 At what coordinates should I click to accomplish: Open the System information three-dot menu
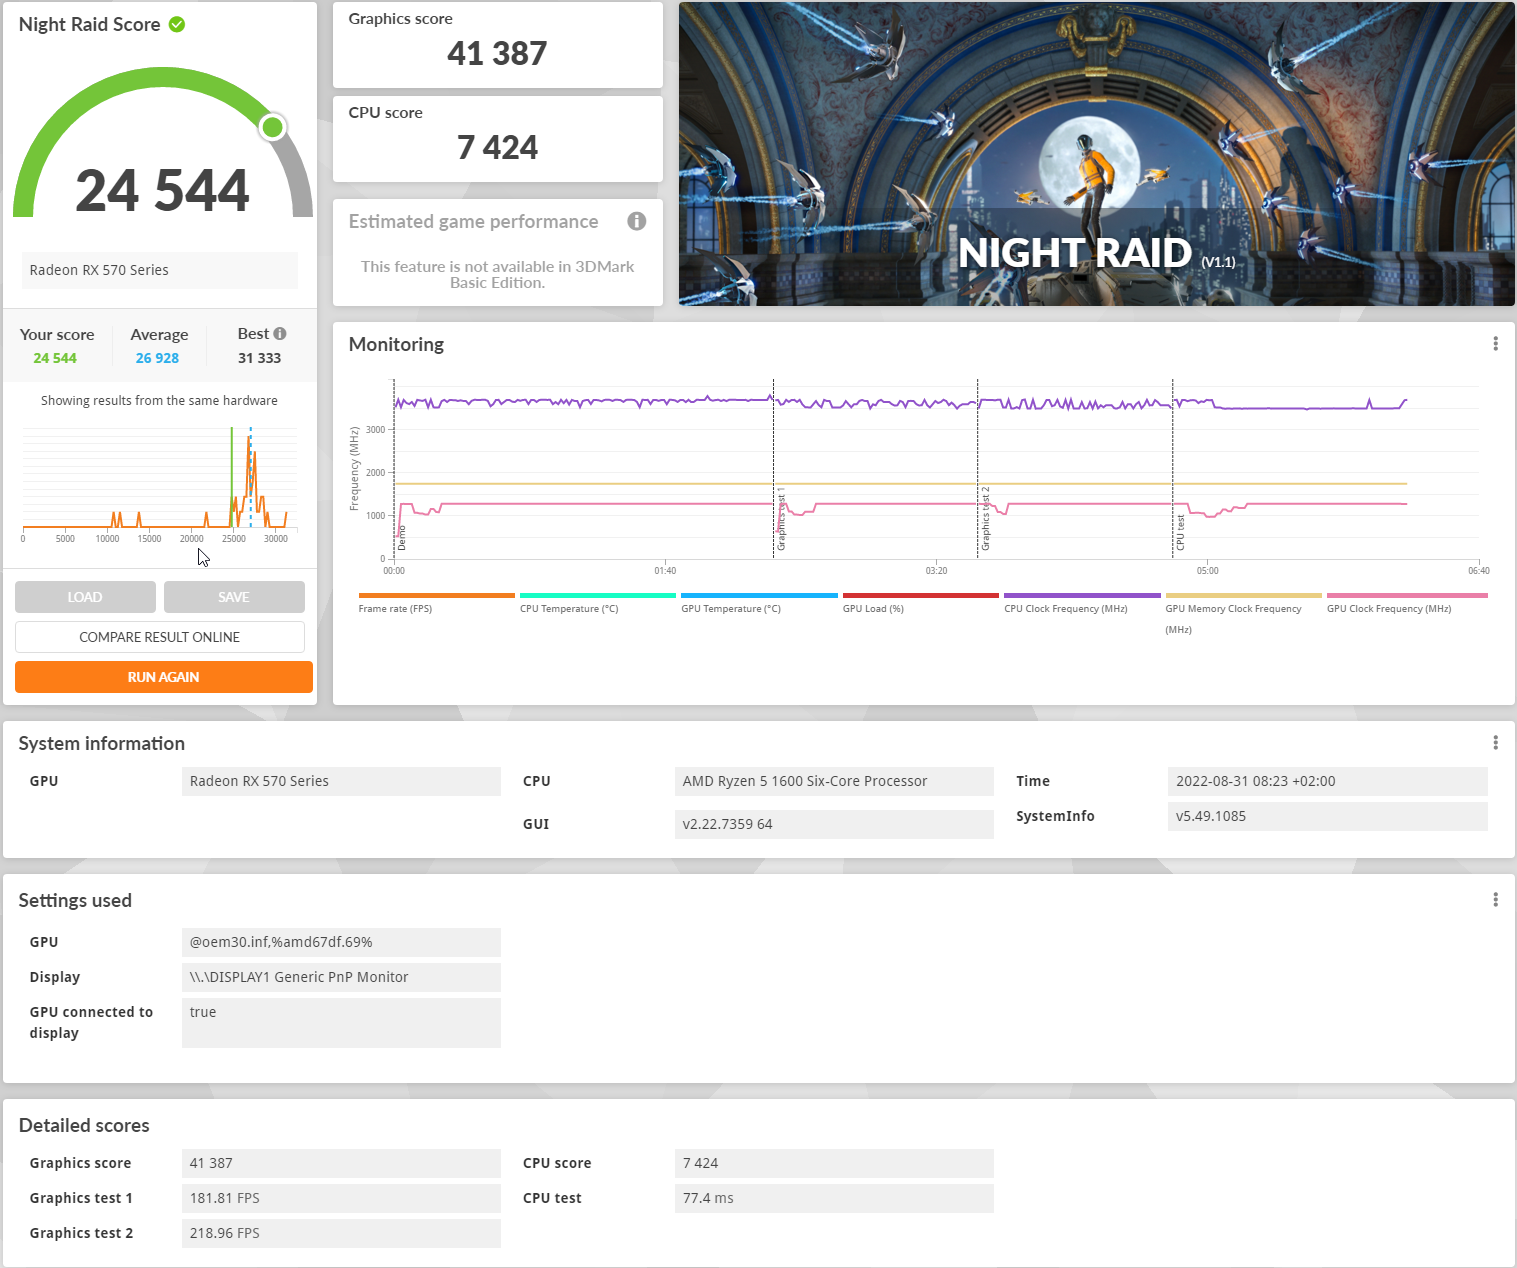tap(1495, 743)
